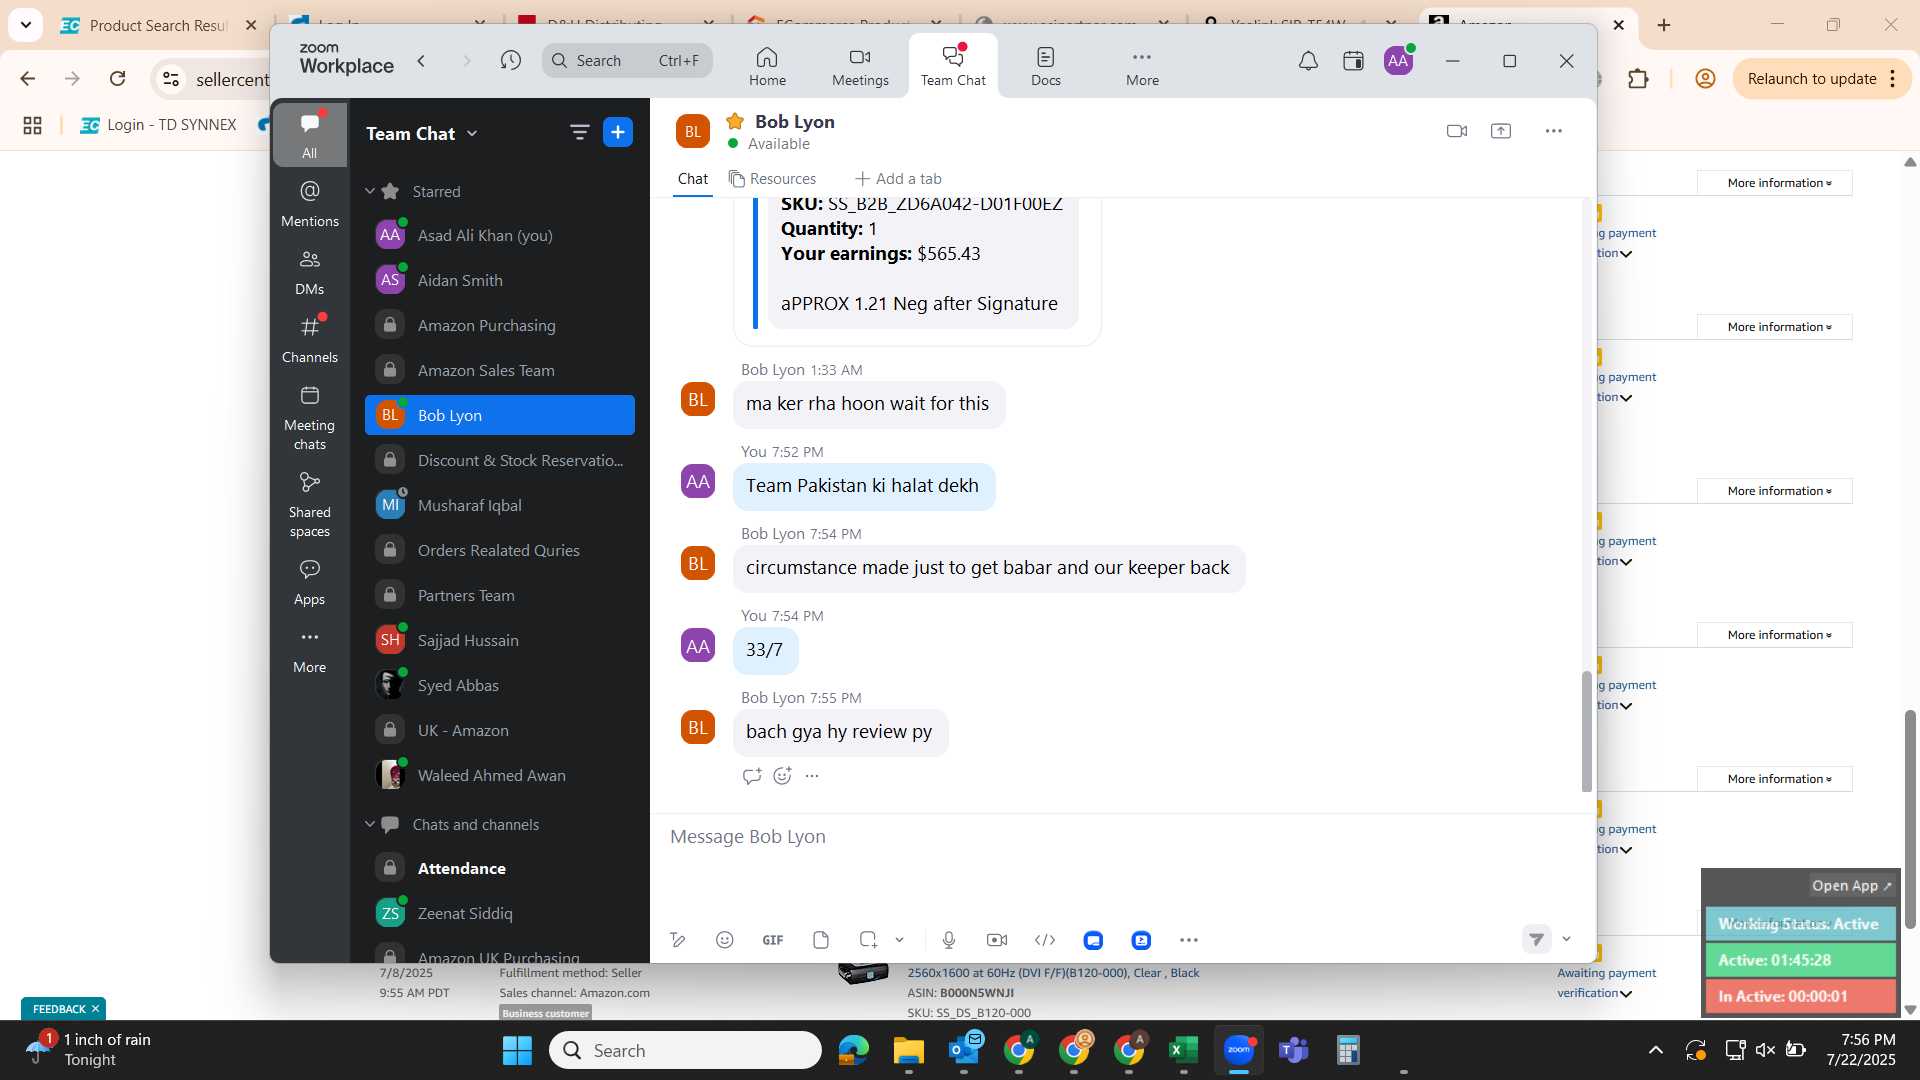The height and width of the screenshot is (1080, 1920).
Task: Open Shared spaces in sidebar
Action: [309, 504]
